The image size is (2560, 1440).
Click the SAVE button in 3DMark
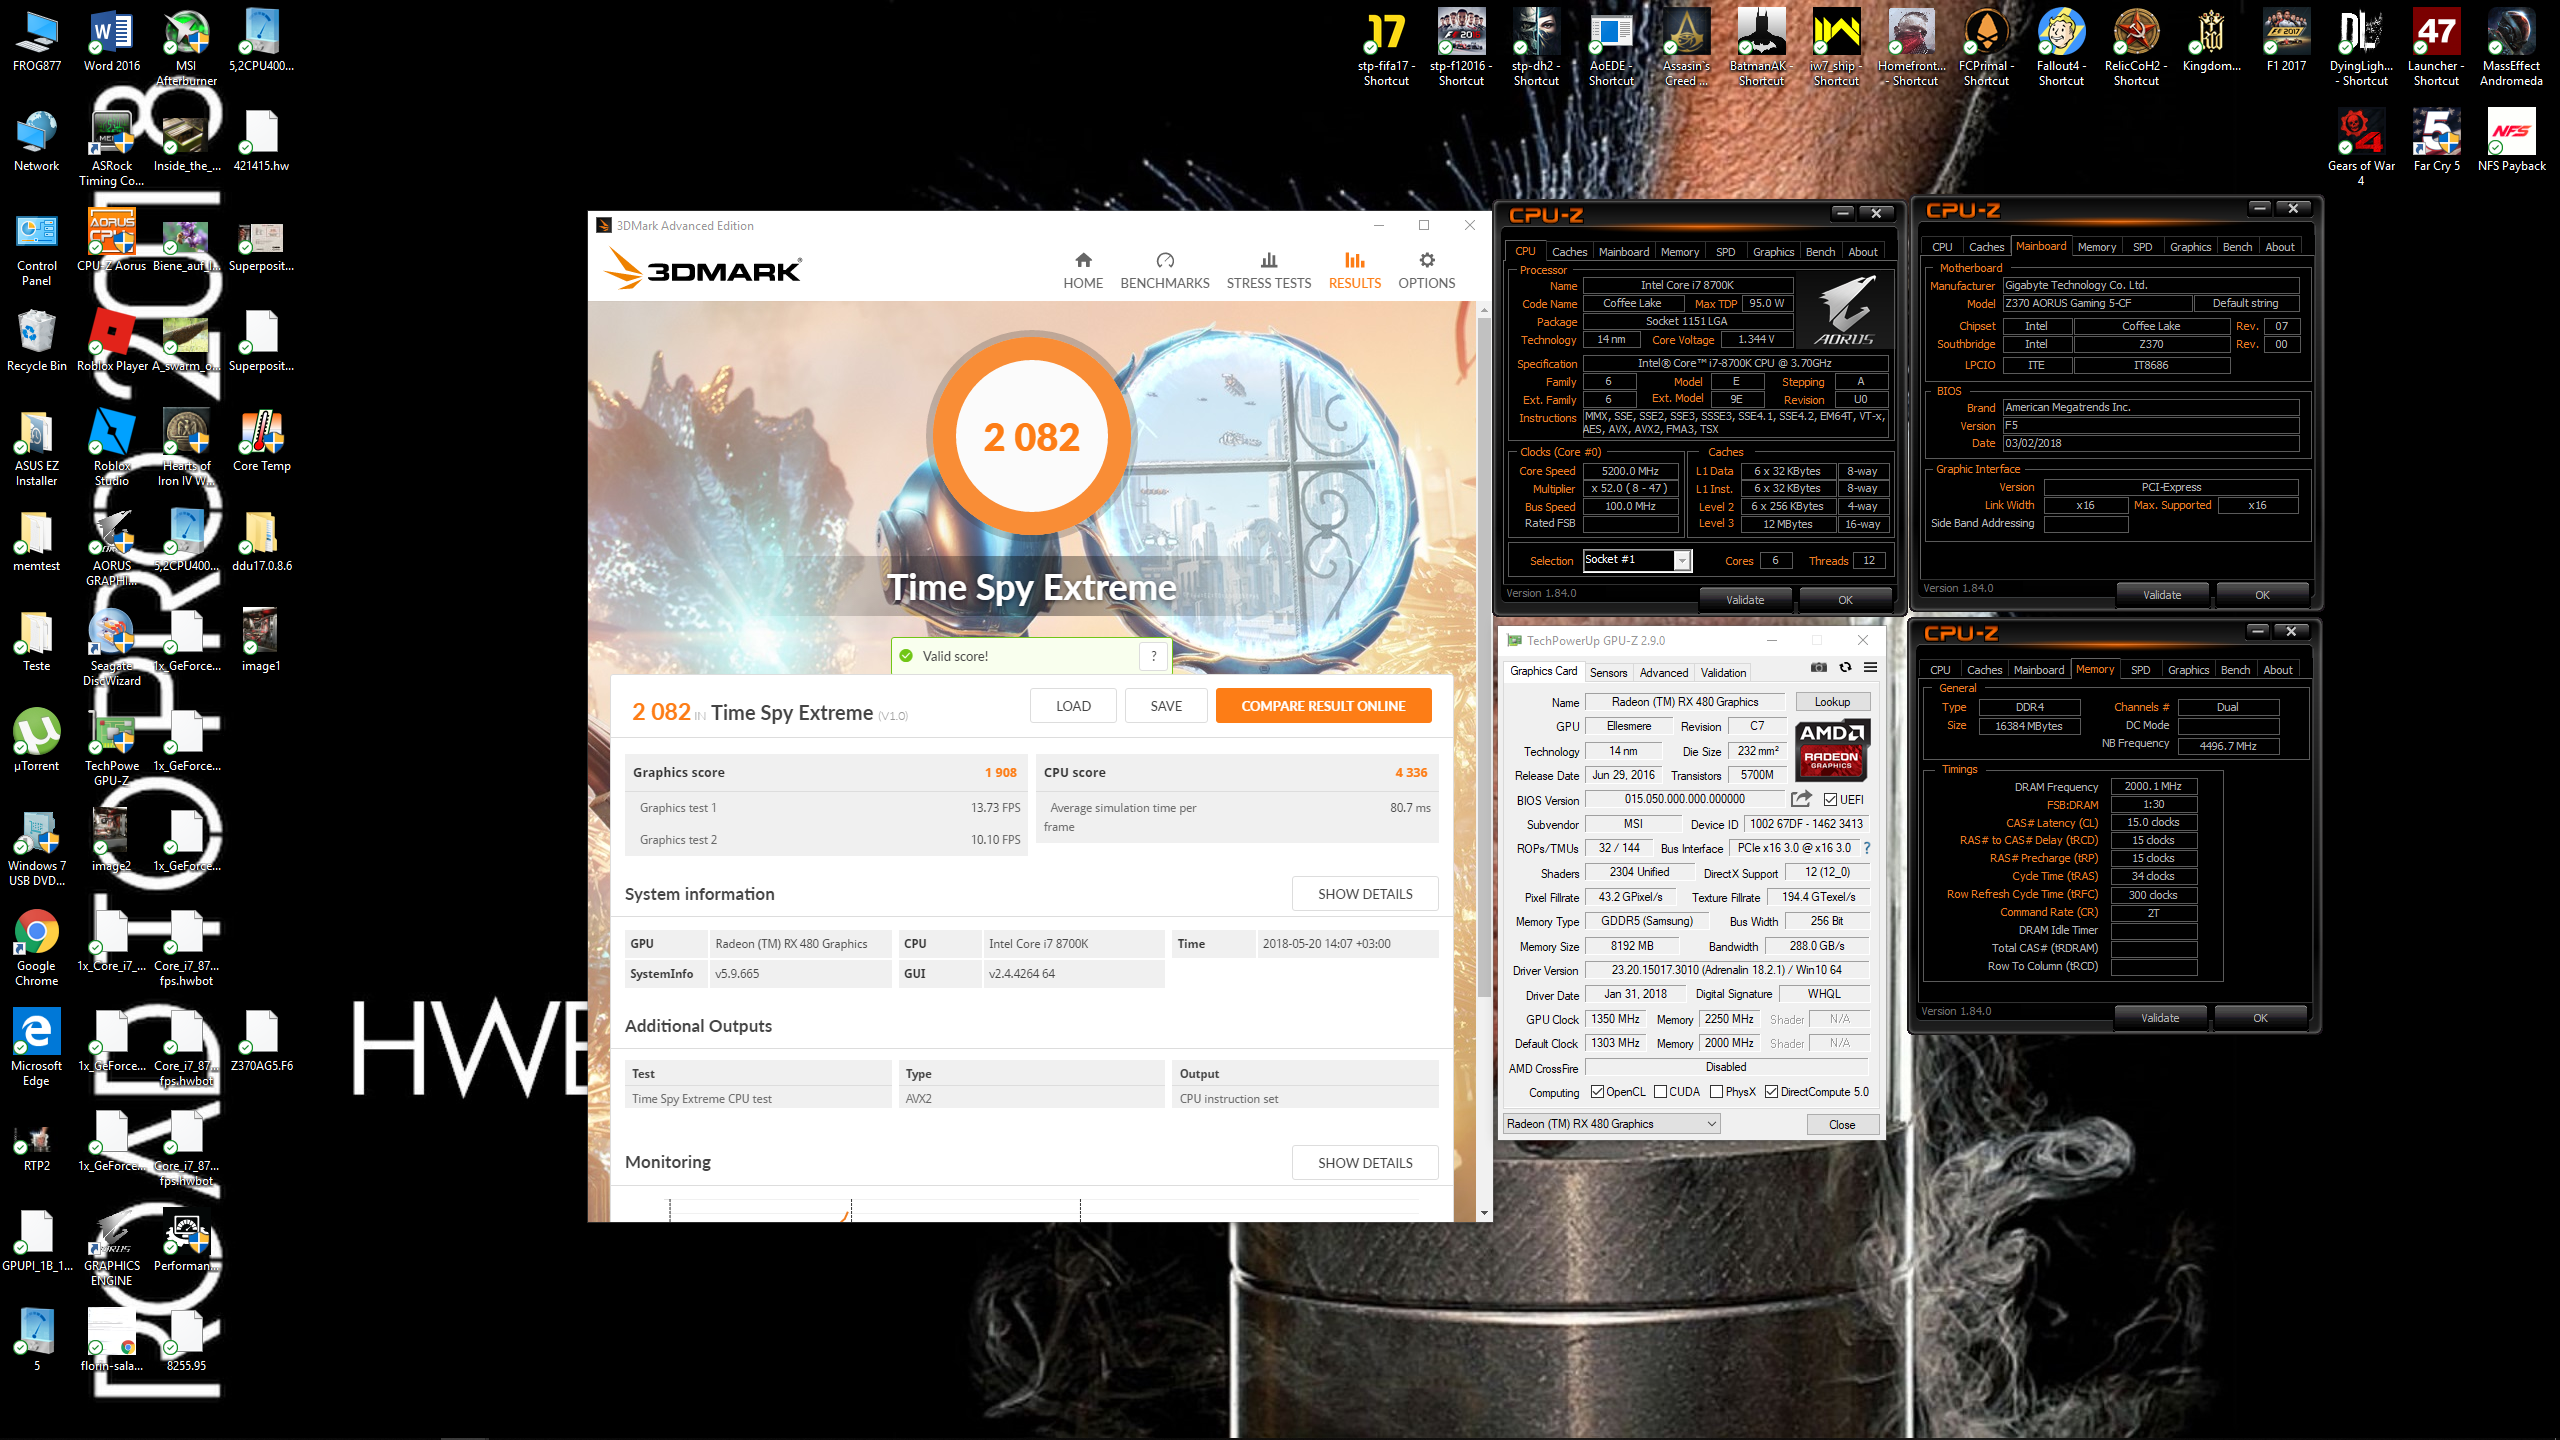1166,706
